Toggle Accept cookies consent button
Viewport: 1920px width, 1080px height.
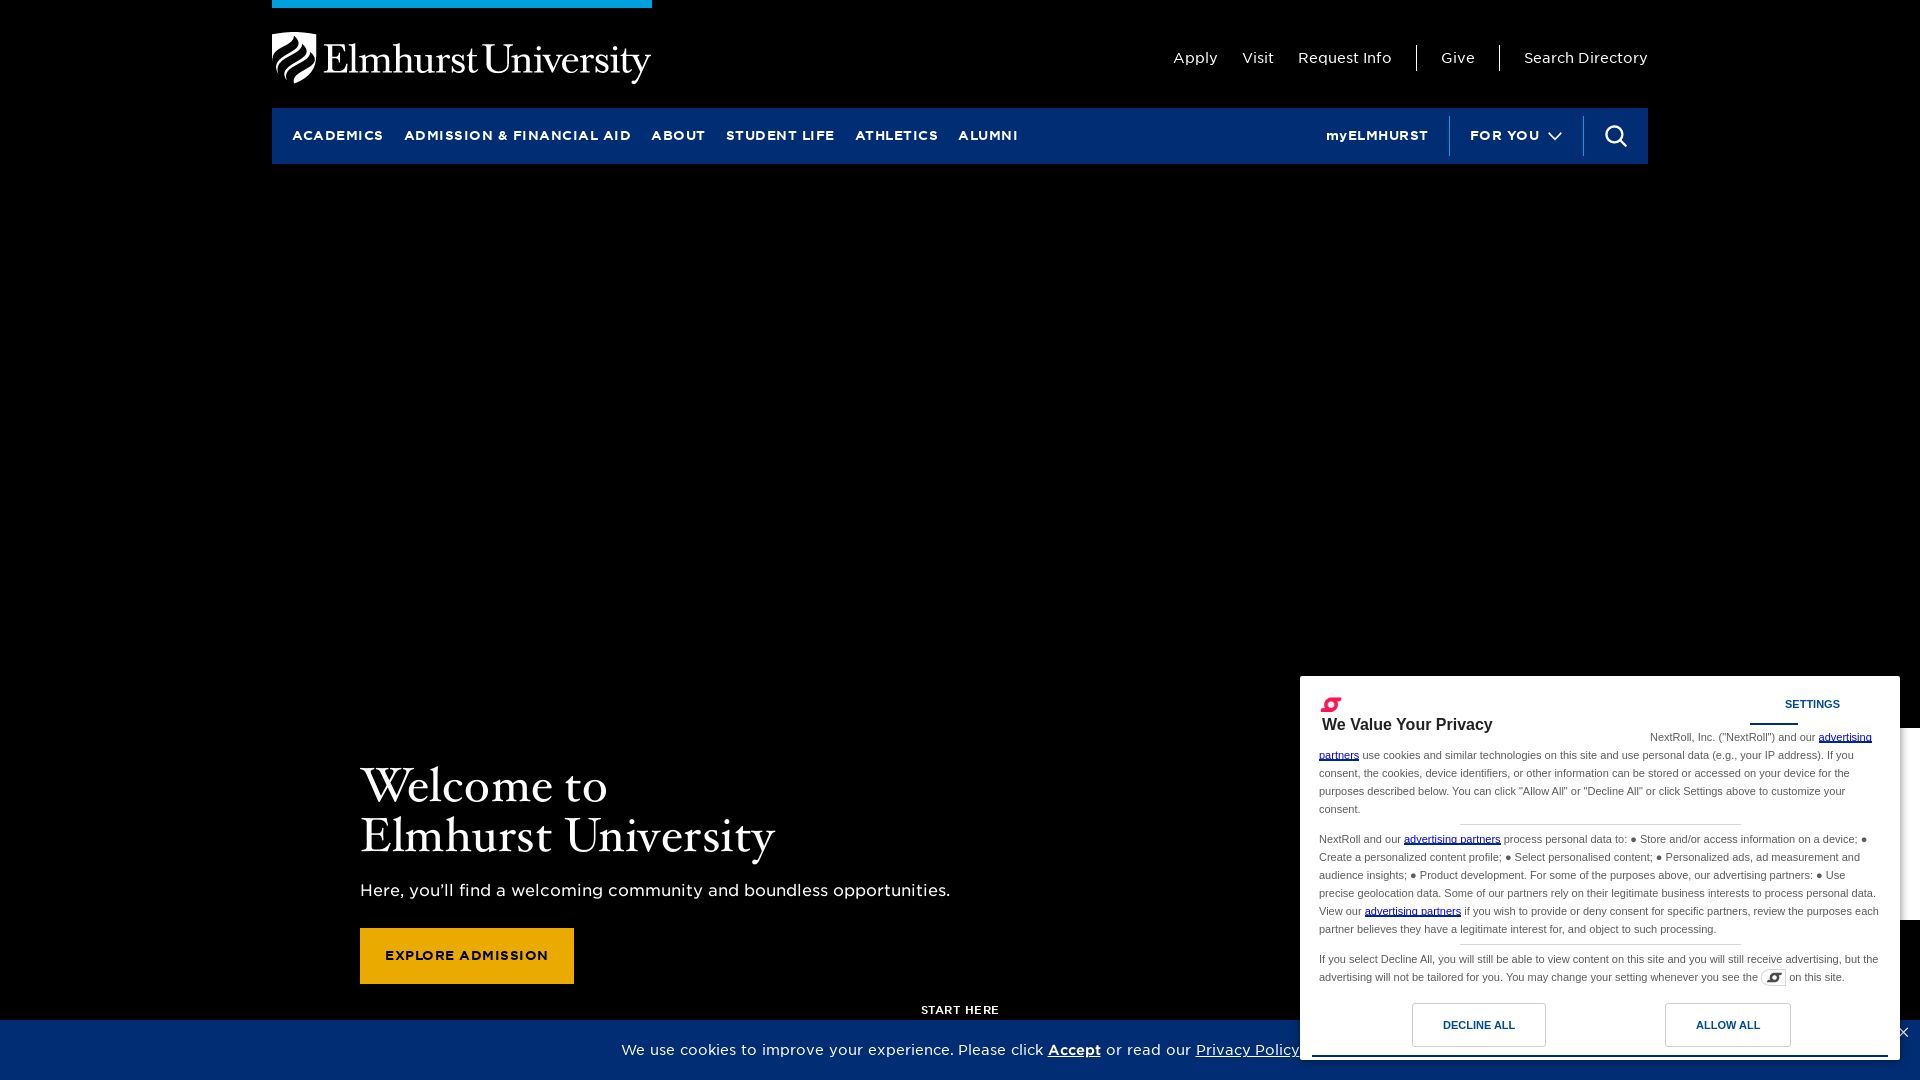[1075, 1050]
